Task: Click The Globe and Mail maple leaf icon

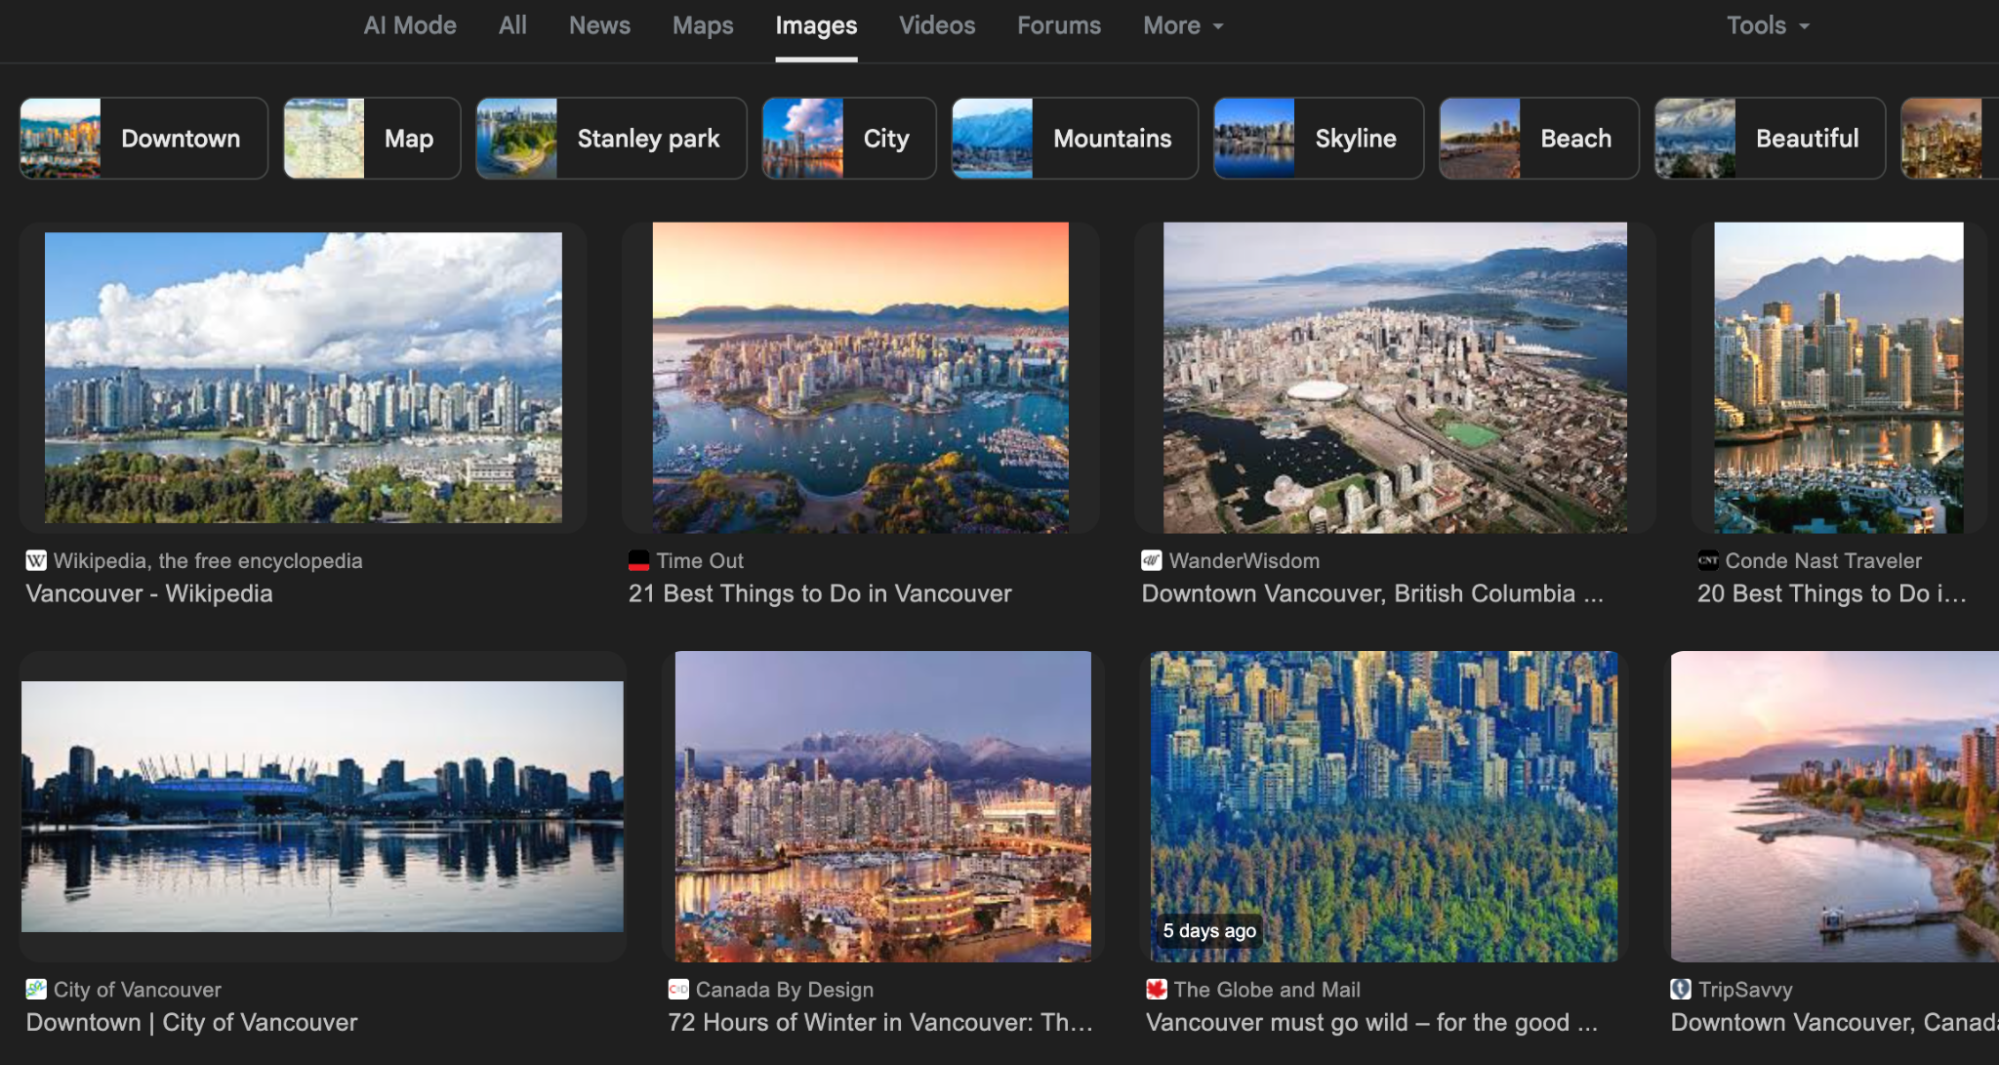Action: [x=1156, y=990]
